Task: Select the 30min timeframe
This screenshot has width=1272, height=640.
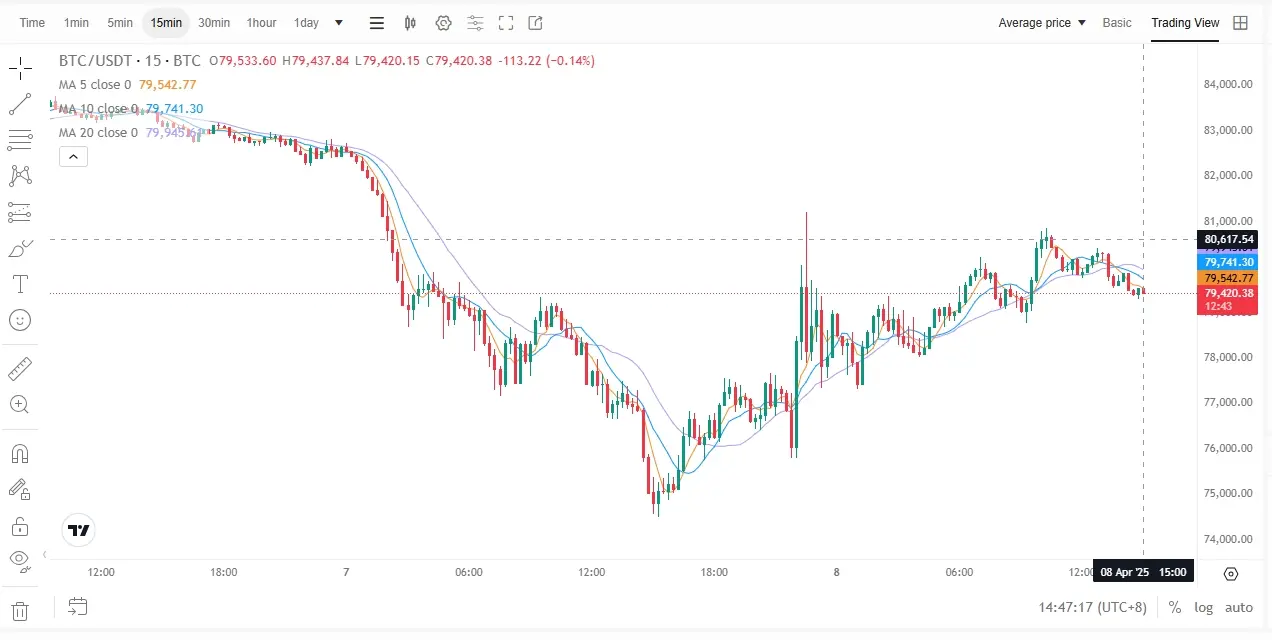Action: point(214,23)
